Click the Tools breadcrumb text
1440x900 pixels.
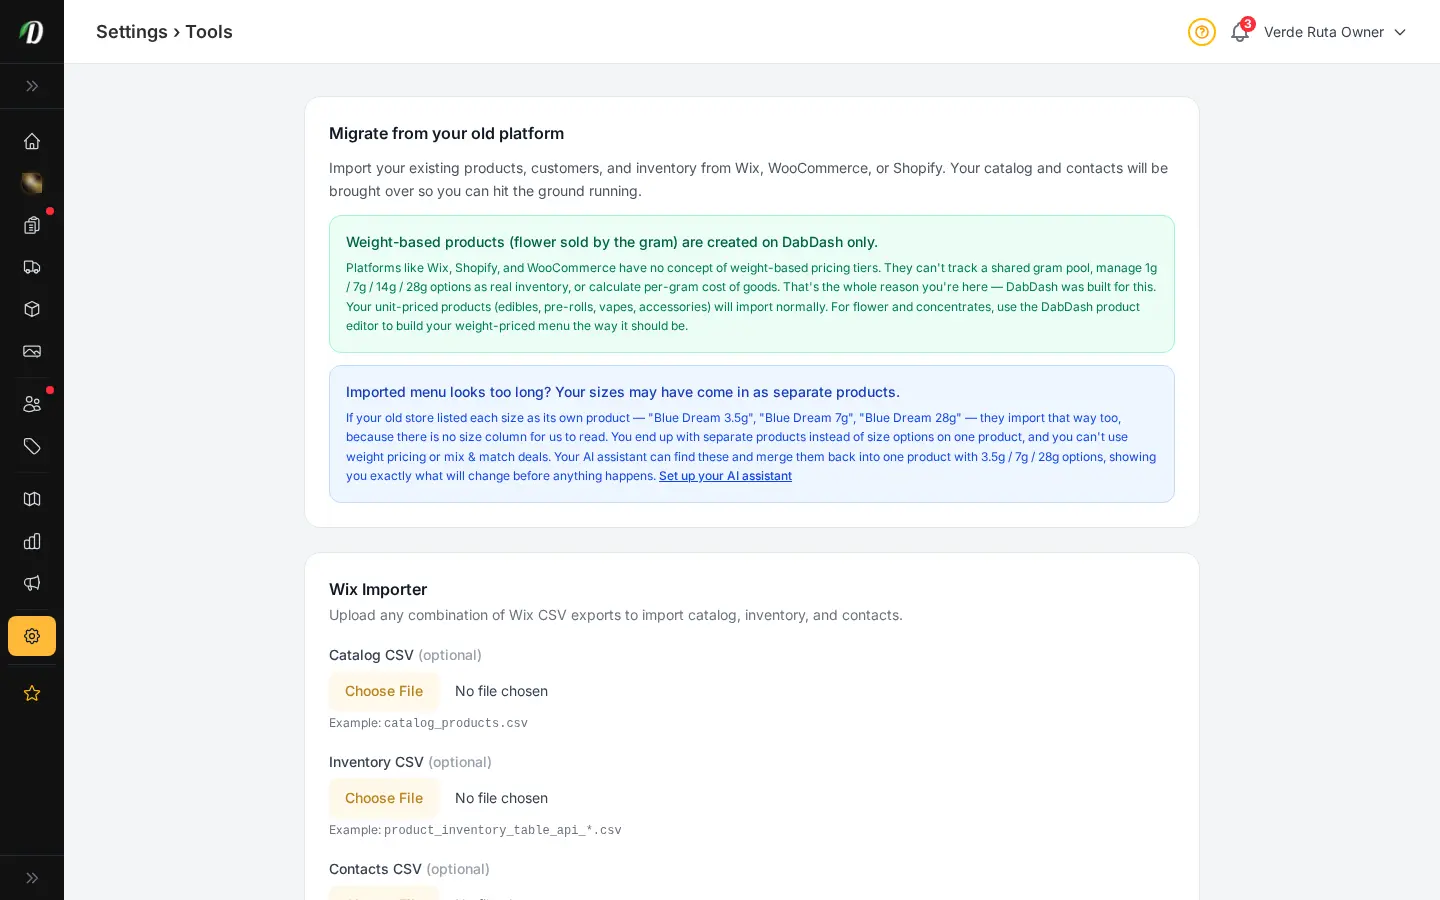(x=209, y=32)
